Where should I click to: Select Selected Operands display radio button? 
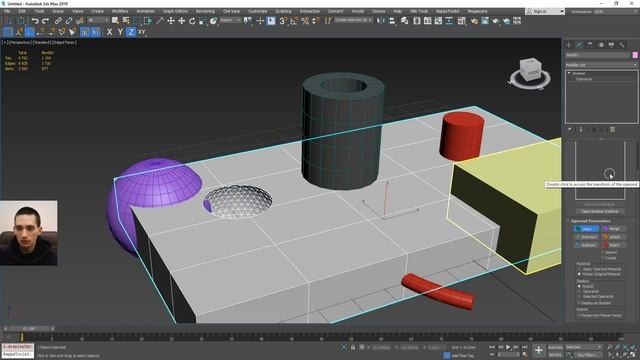(x=579, y=296)
